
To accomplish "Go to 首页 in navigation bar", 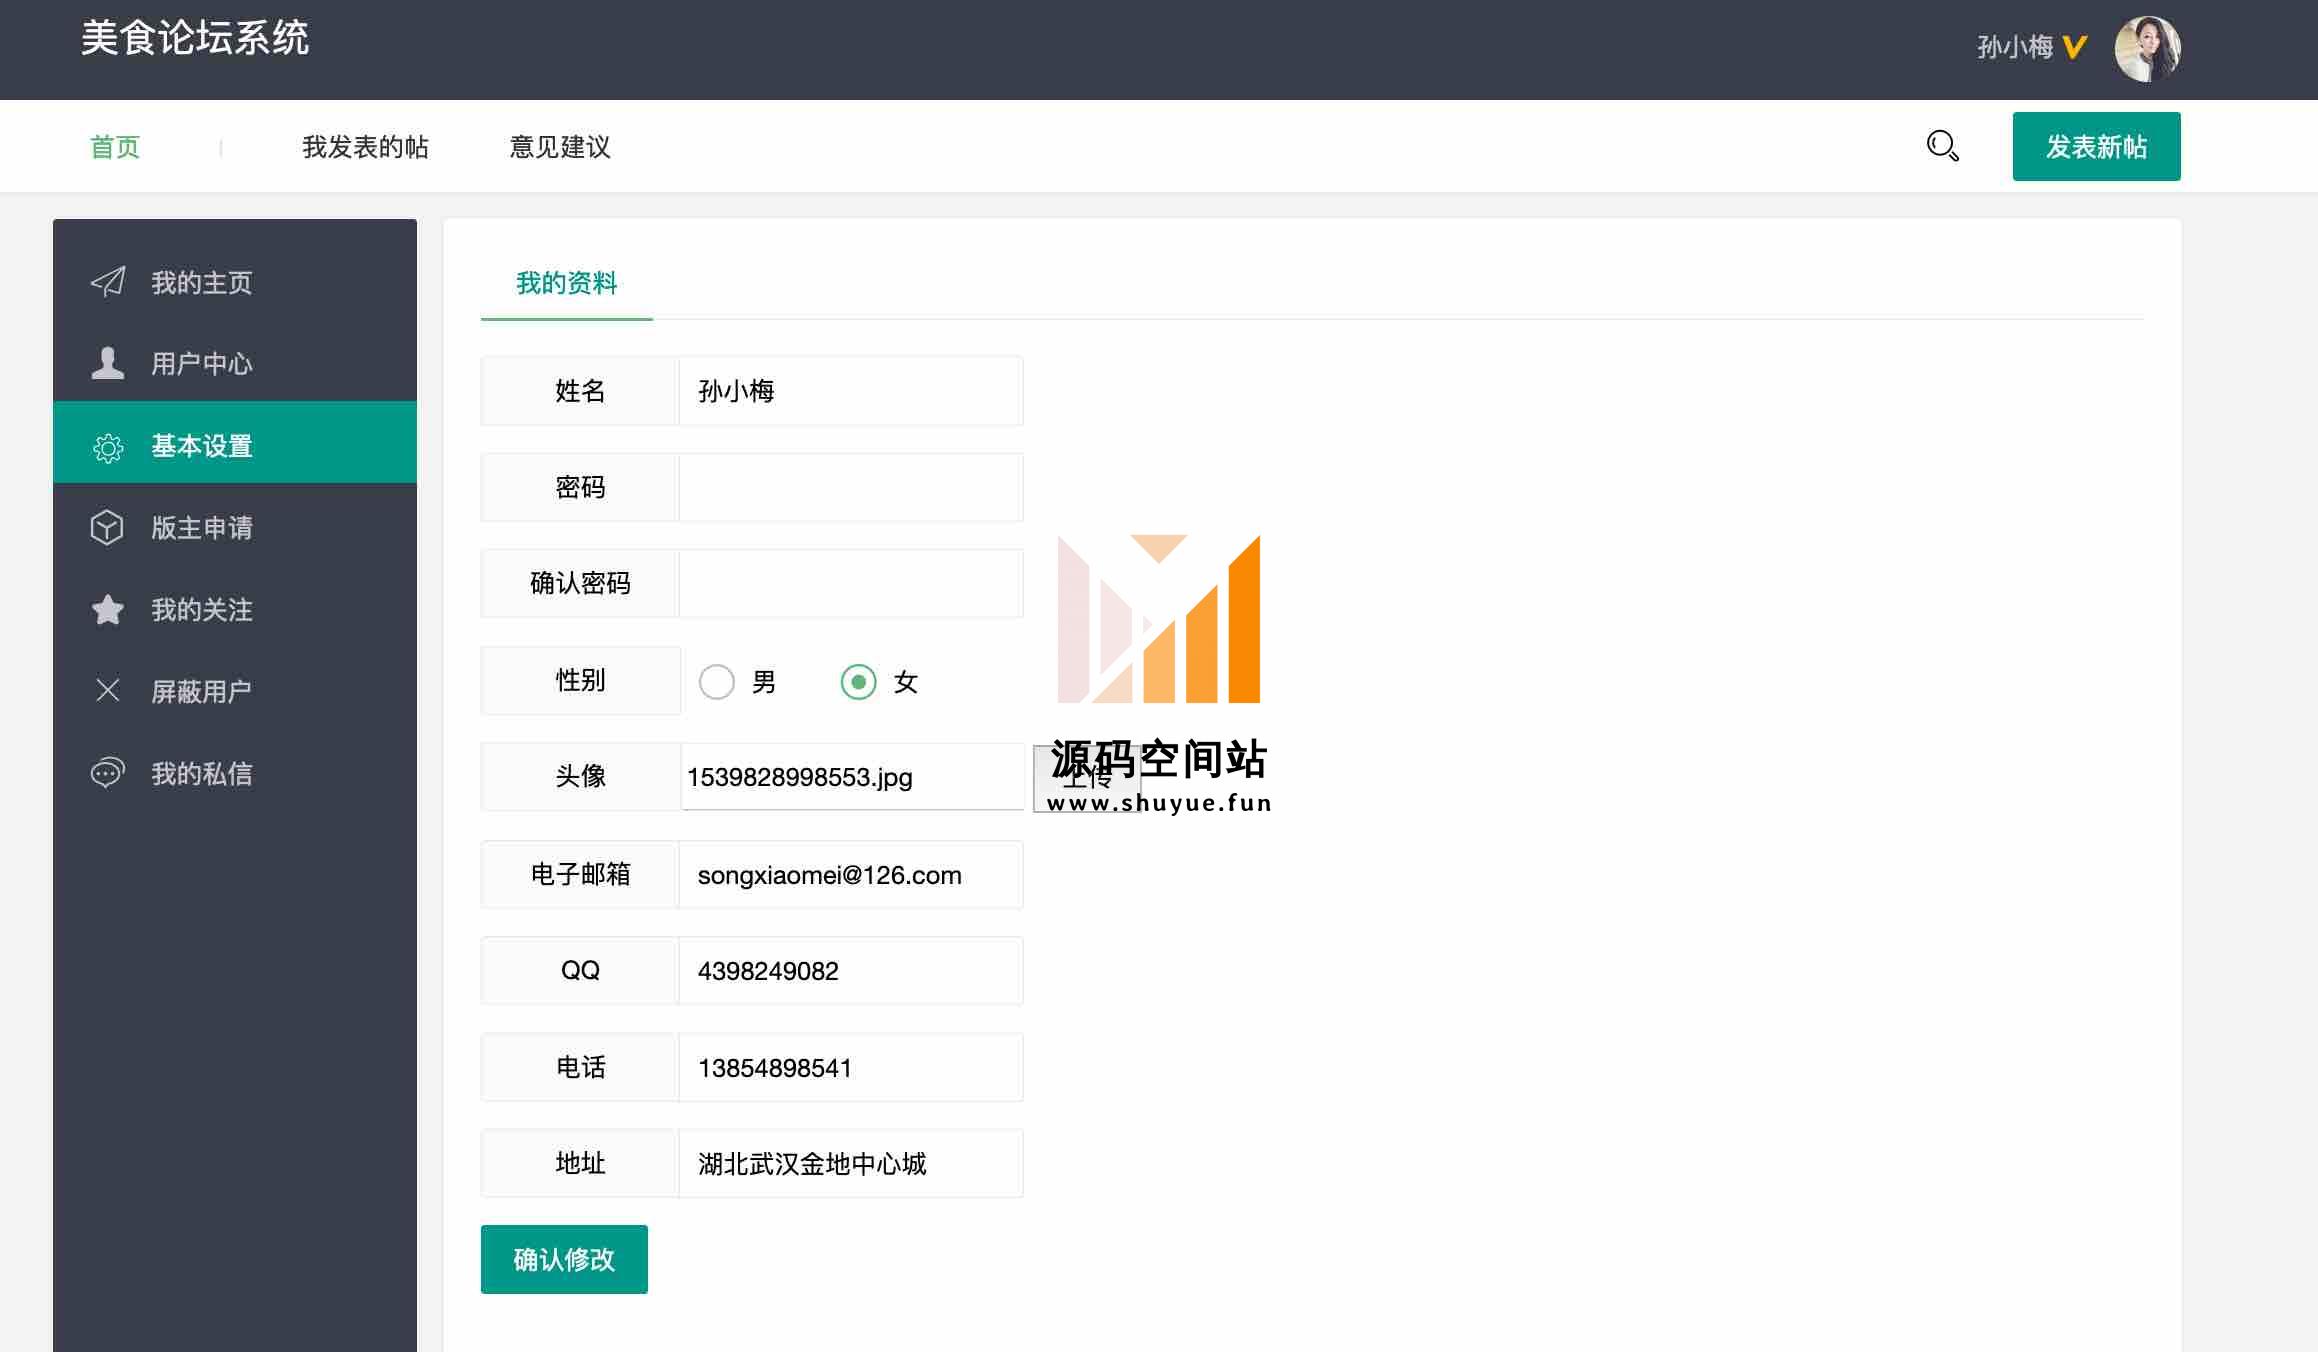I will [115, 147].
